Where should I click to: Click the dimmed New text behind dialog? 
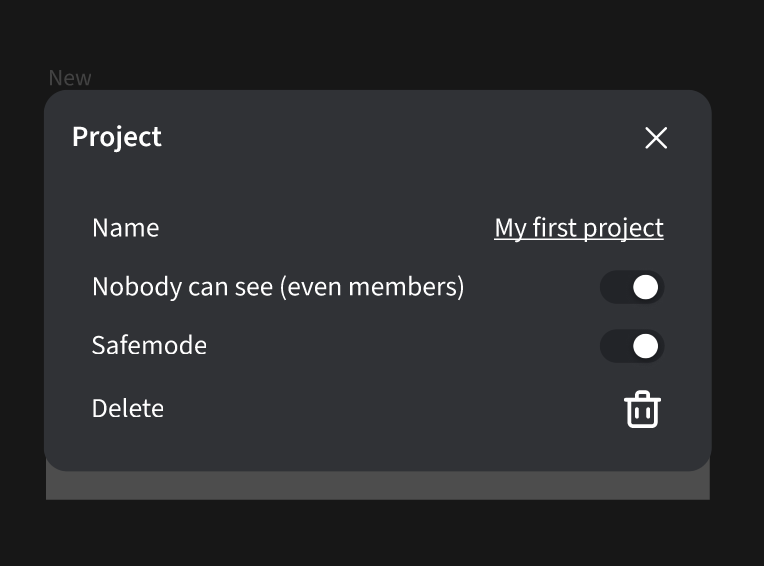tap(70, 78)
